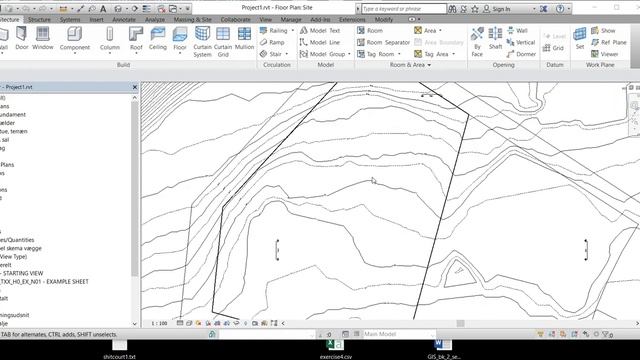This screenshot has height=360, width=640.
Task: Click Show work plane
Action: pos(603,31)
